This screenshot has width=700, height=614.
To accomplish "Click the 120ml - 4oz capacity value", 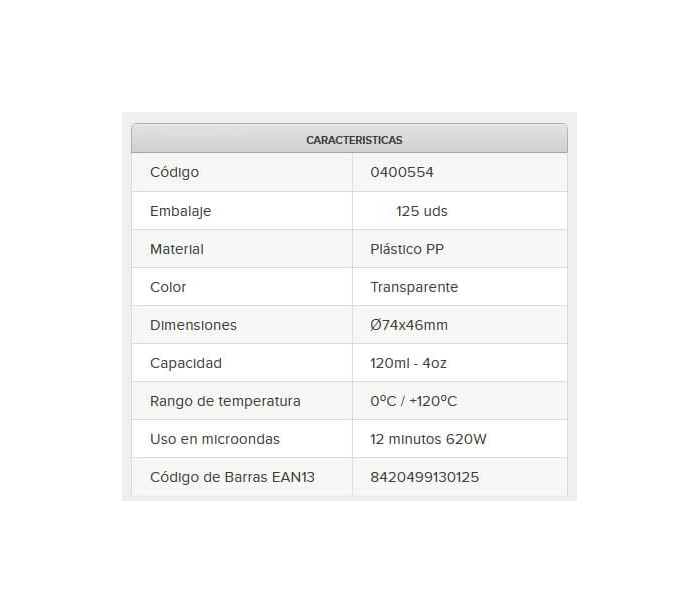I will [x=408, y=363].
